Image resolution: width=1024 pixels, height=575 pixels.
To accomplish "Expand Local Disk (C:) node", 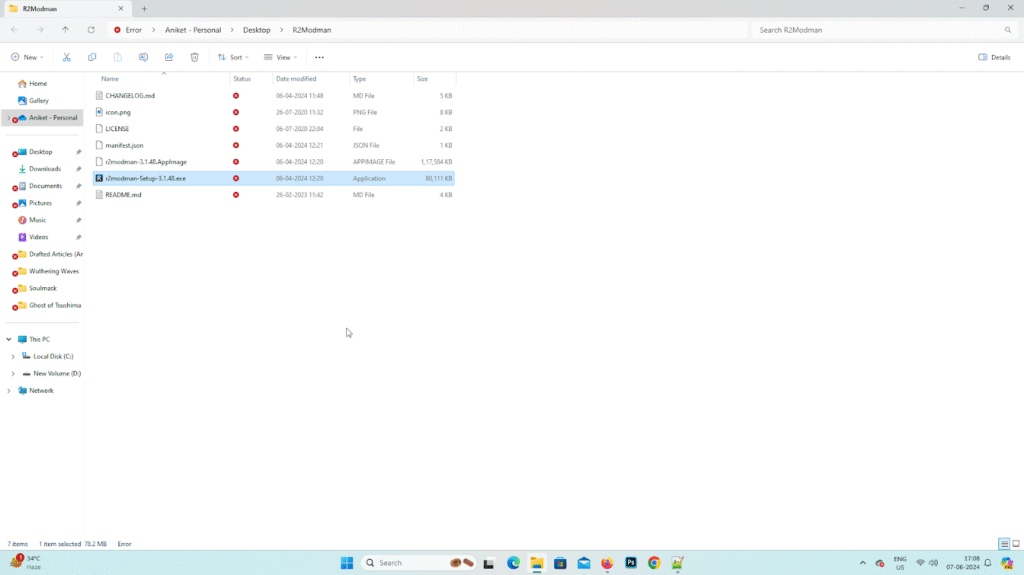I will coord(13,357).
